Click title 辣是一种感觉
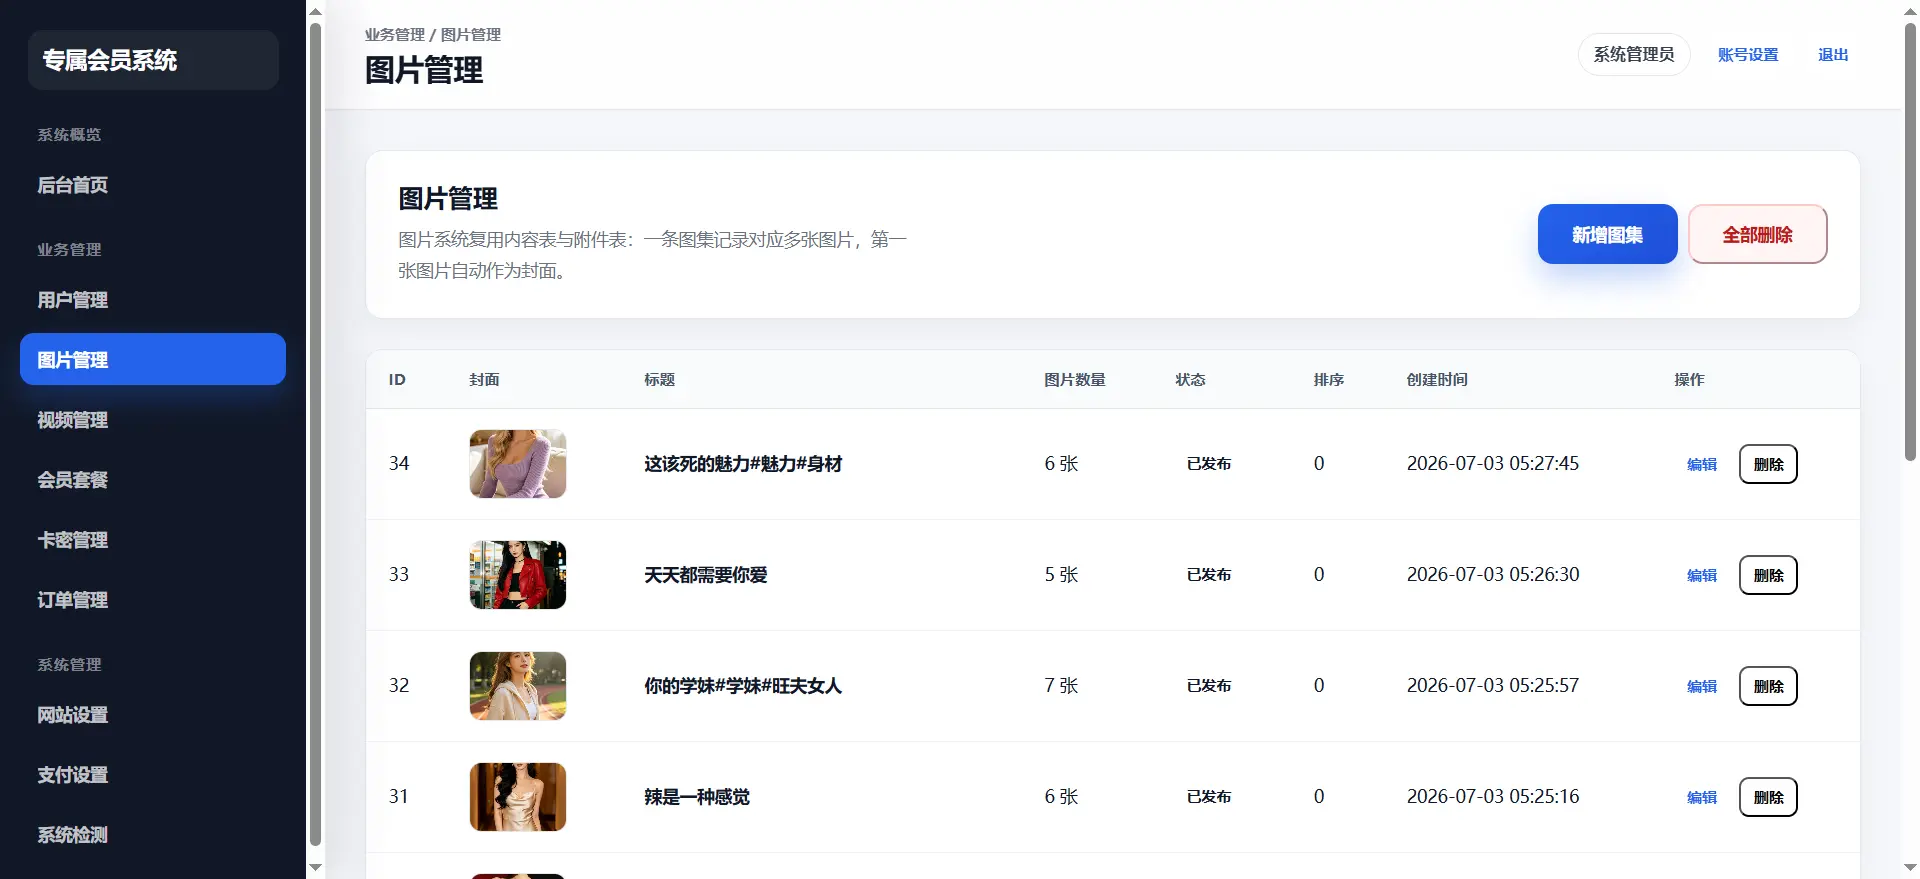The height and width of the screenshot is (879, 1920). tap(697, 797)
